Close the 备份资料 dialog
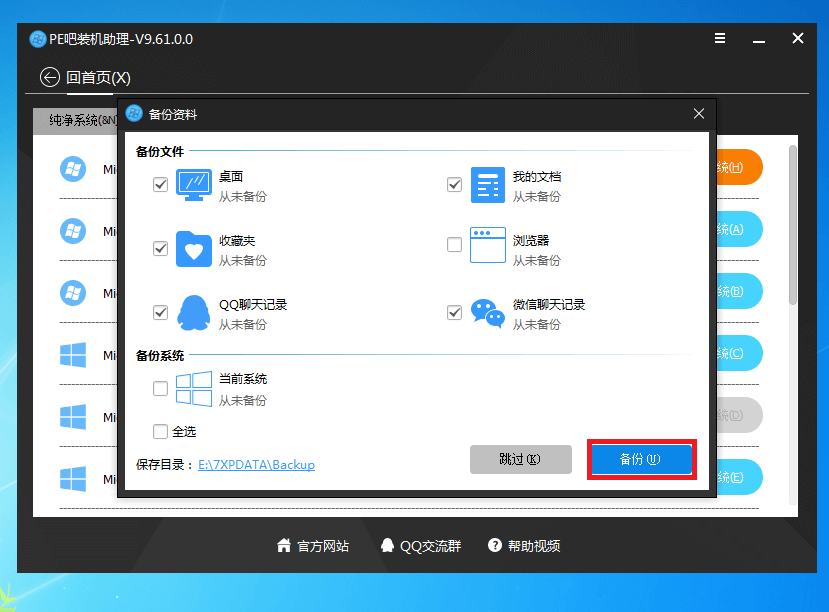 699,114
